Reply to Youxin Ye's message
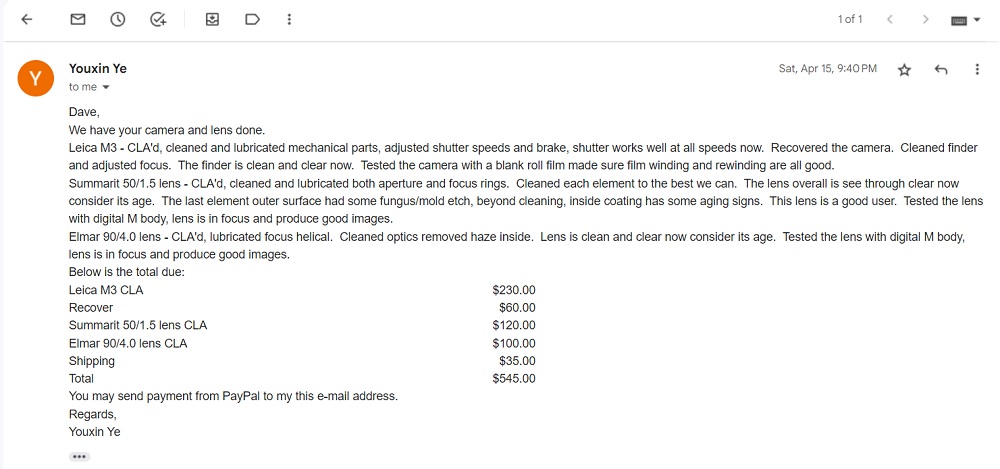The width and height of the screenshot is (1000, 469). point(941,70)
